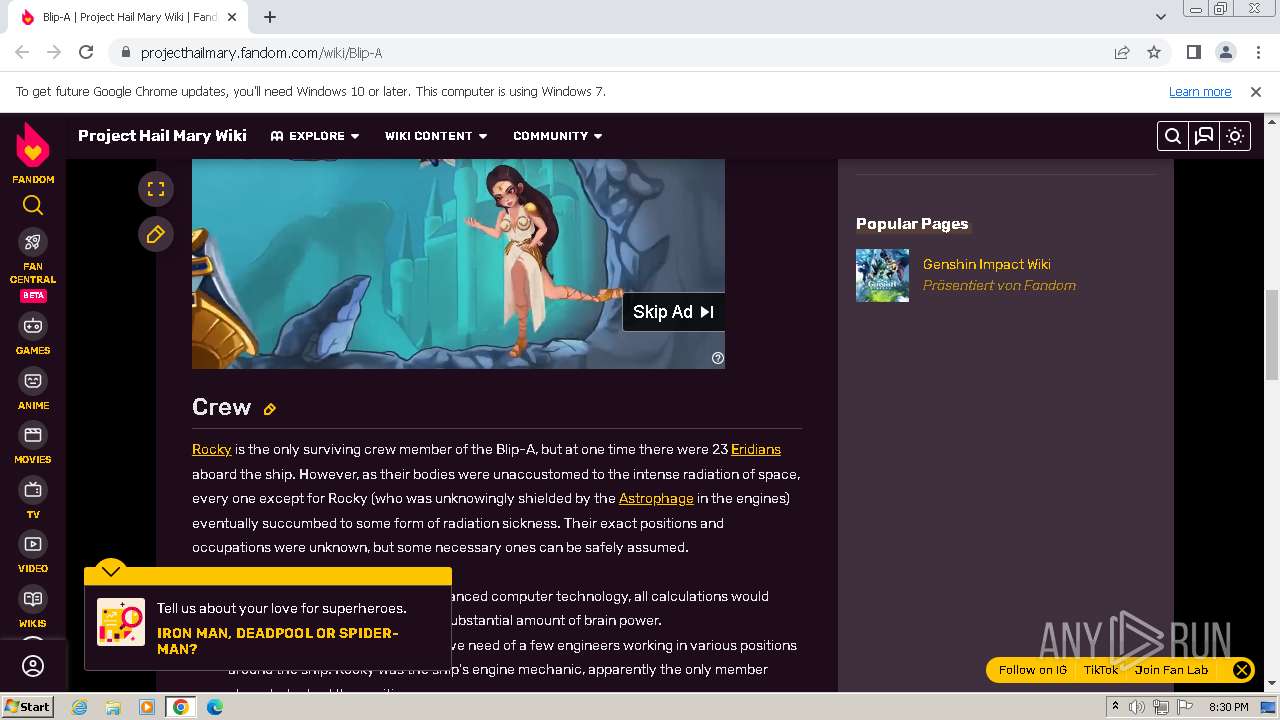Open the Movies clapperboard icon
1280x720 pixels.
33,435
